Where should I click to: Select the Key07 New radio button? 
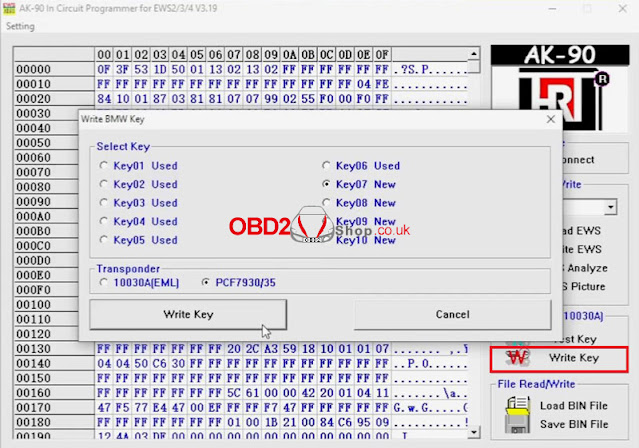326,184
